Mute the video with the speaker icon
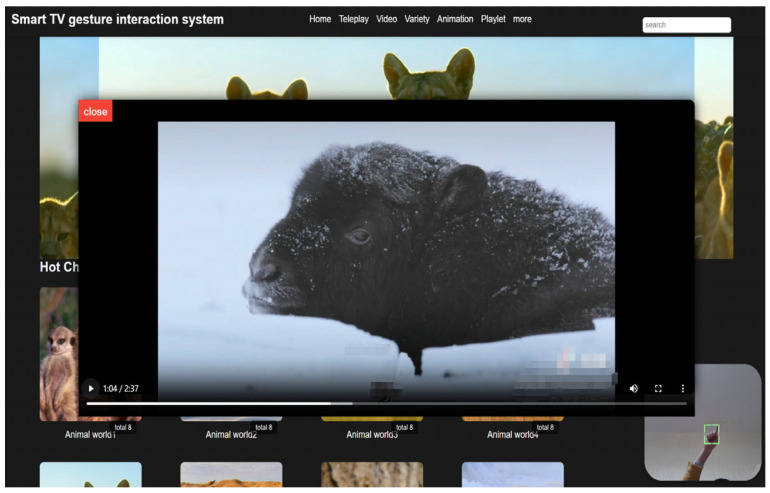Image resolution: width=770 pixels, height=493 pixels. [x=633, y=388]
